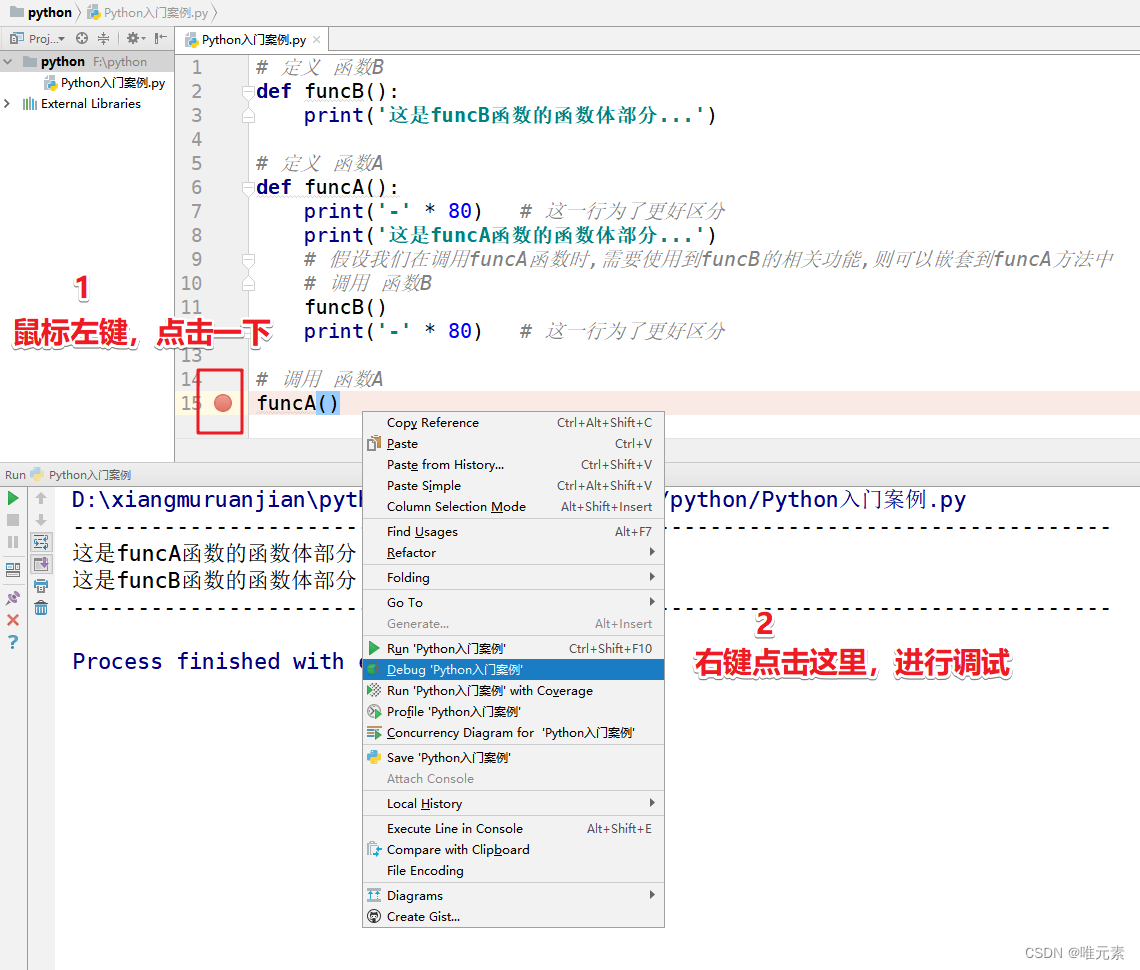
Task: Switch to the Python入门案例.py editor tab
Action: point(247,38)
